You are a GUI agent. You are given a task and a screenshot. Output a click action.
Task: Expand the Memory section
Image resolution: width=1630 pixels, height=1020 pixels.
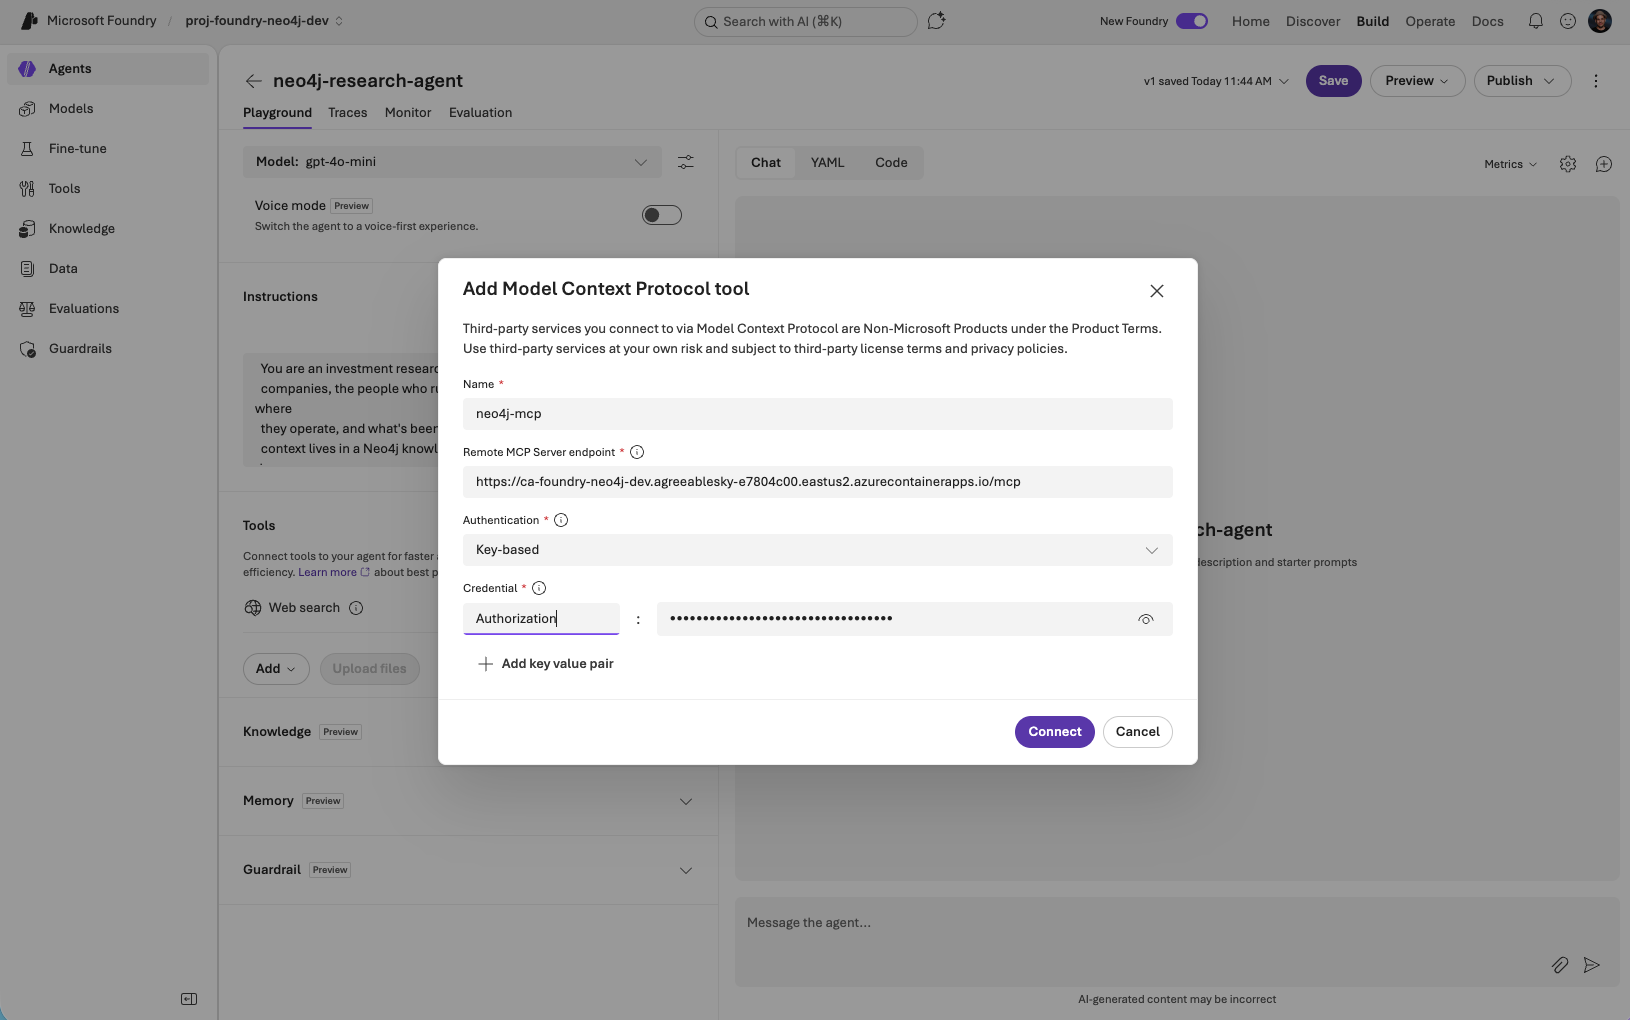(x=686, y=802)
